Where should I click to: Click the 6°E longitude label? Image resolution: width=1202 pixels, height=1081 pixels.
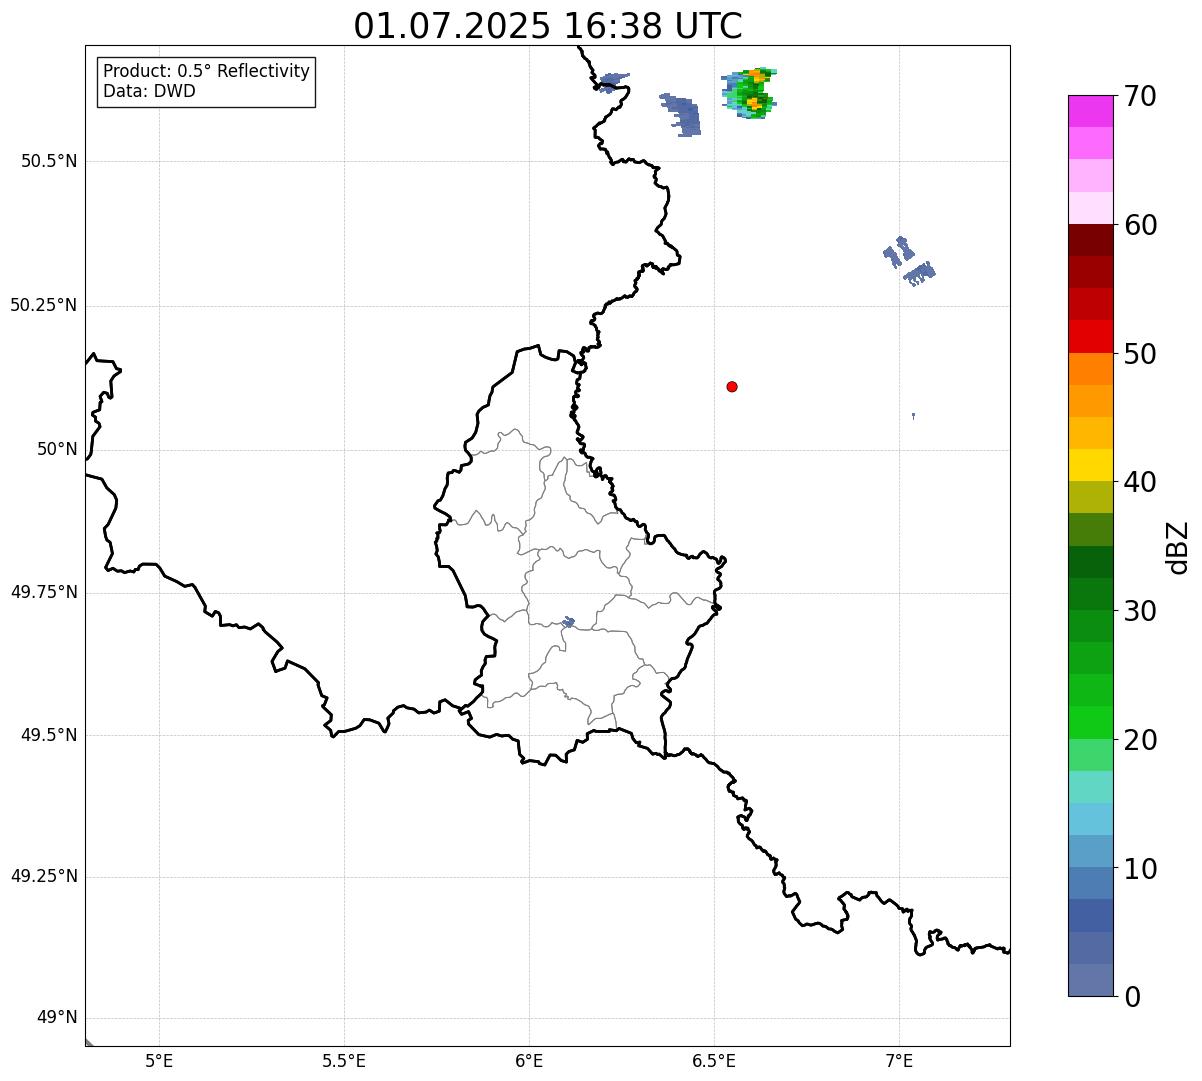point(529,1061)
